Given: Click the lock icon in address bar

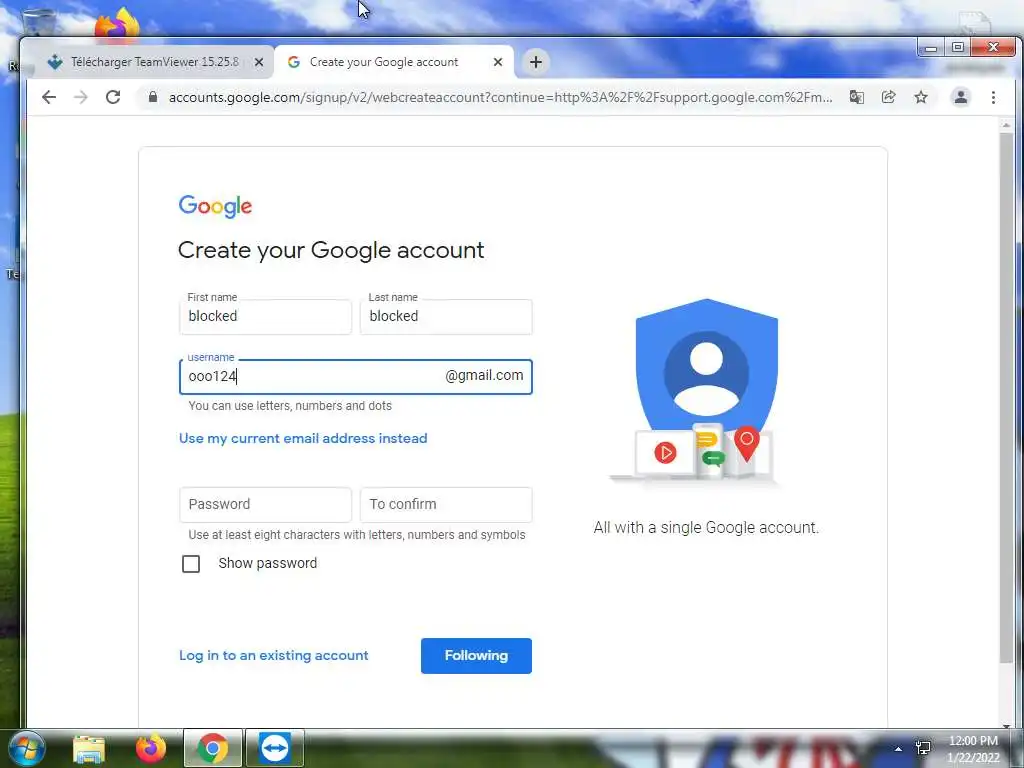Looking at the screenshot, I should (153, 97).
